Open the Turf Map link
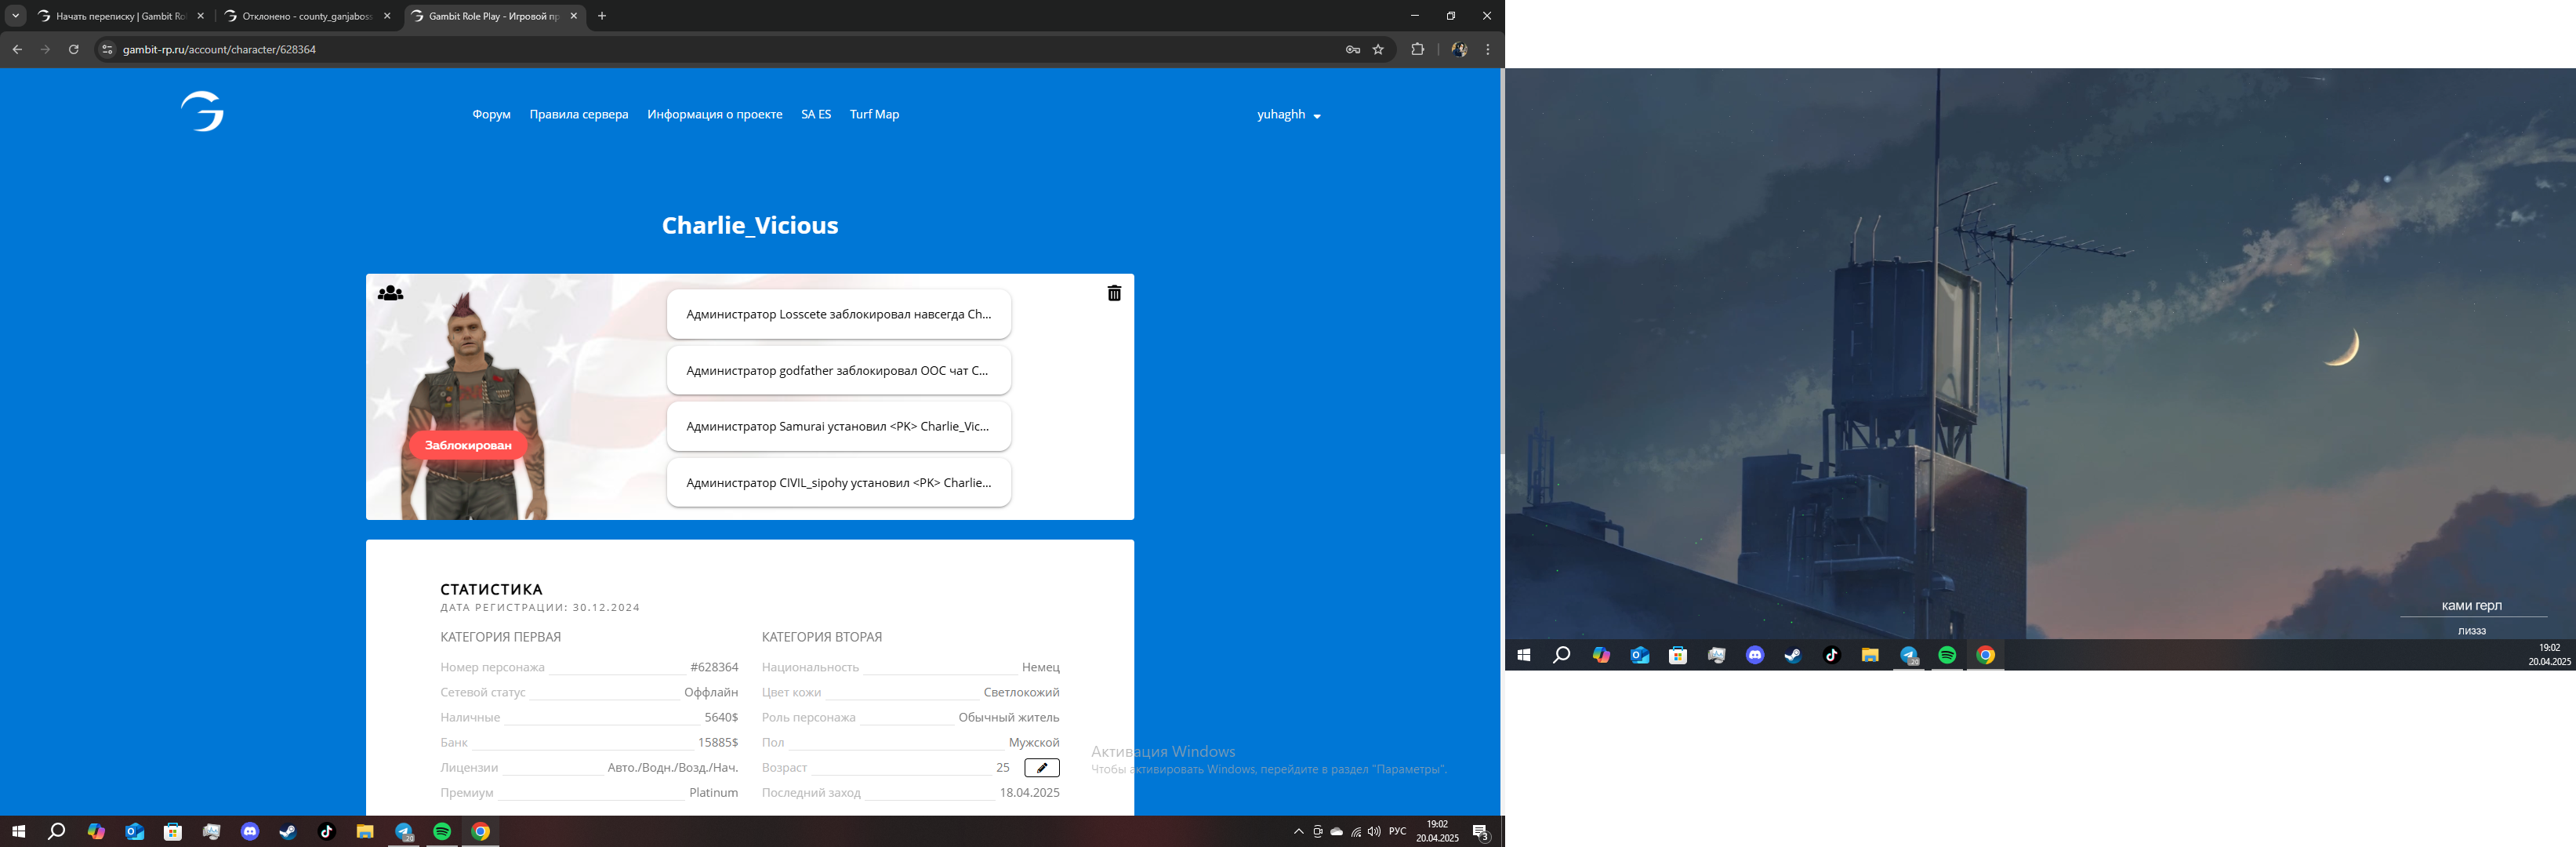 (874, 114)
